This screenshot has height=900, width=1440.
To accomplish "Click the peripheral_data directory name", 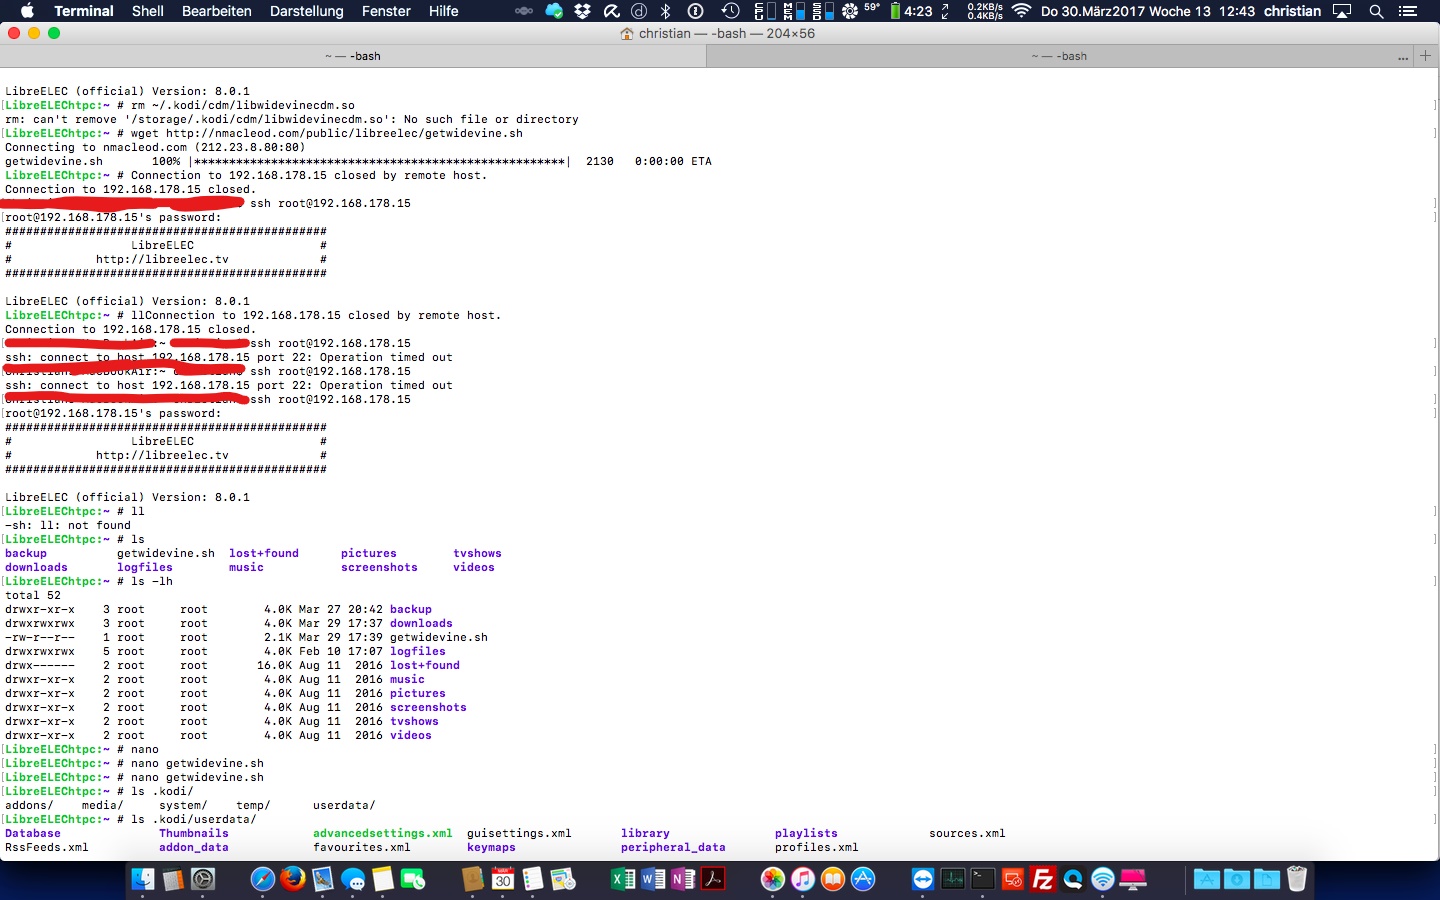I will 673,847.
